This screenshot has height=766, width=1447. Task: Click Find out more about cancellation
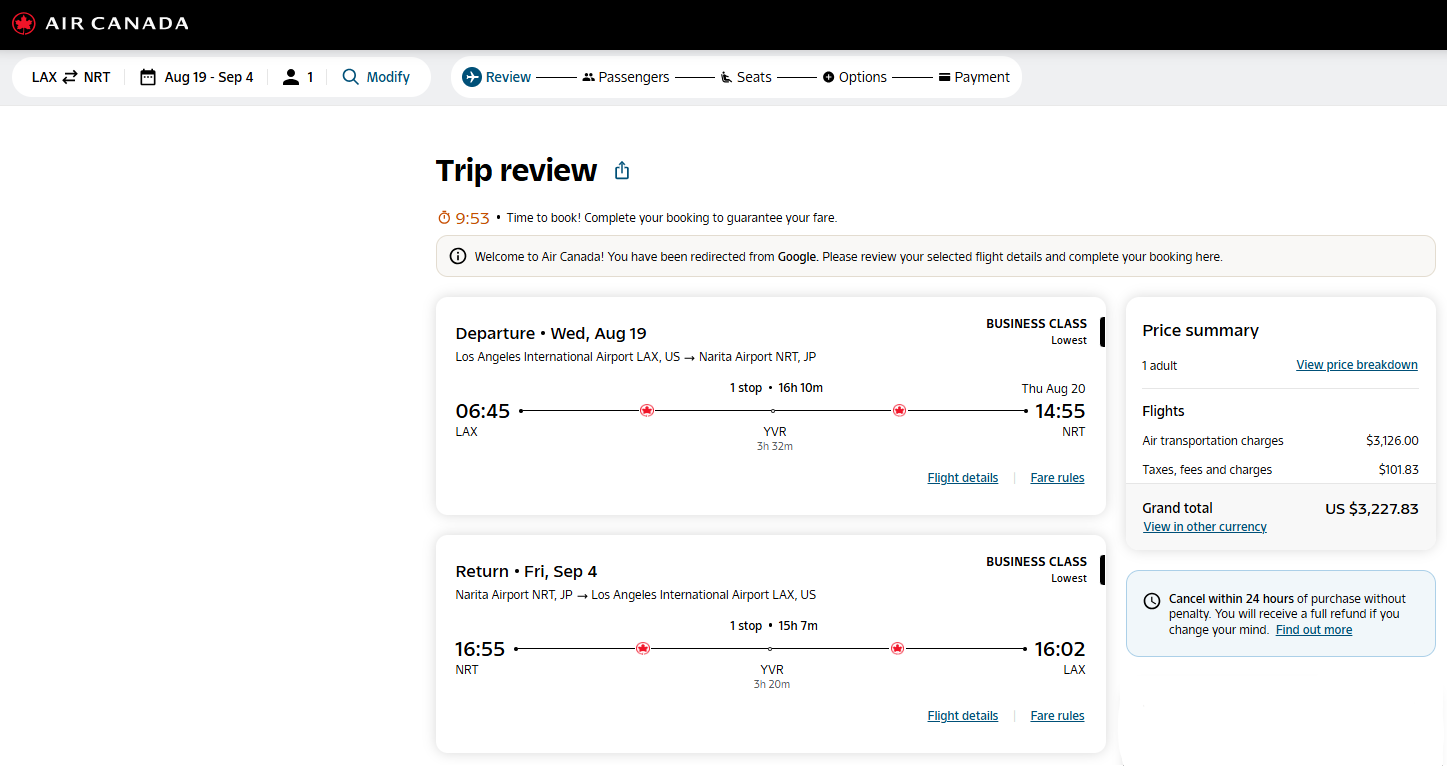1314,630
